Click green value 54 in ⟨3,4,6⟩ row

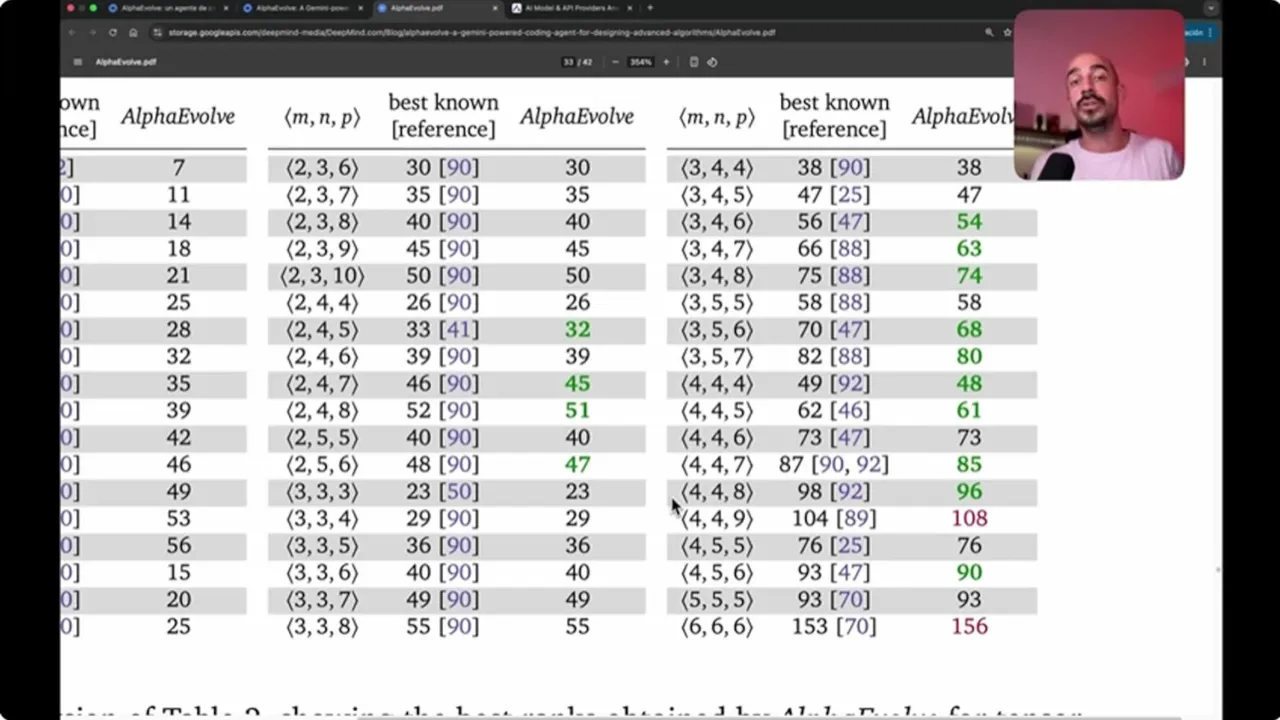pyautogui.click(x=969, y=221)
